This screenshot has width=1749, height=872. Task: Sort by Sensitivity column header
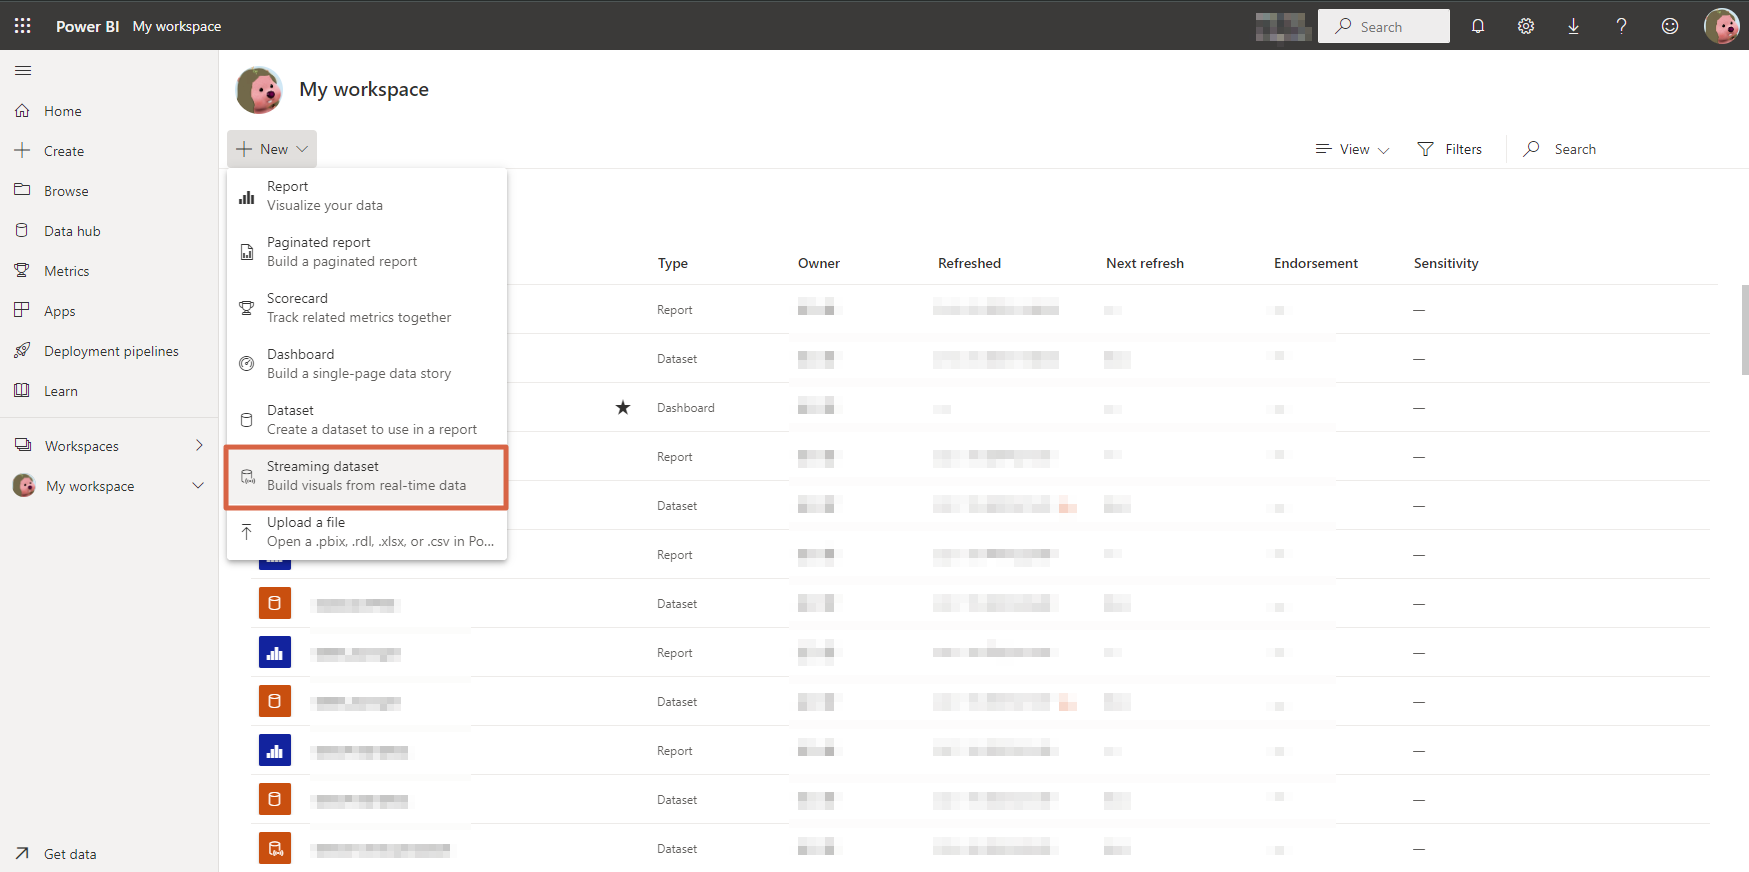[x=1446, y=263]
